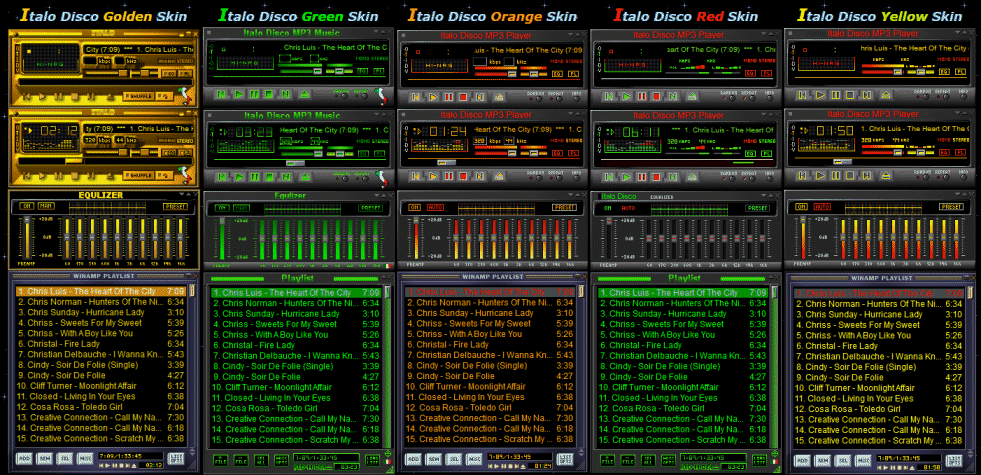Click 02:12 time display in Golden skin player
Image resolution: width=981 pixels, height=475 pixels.
tap(59, 131)
